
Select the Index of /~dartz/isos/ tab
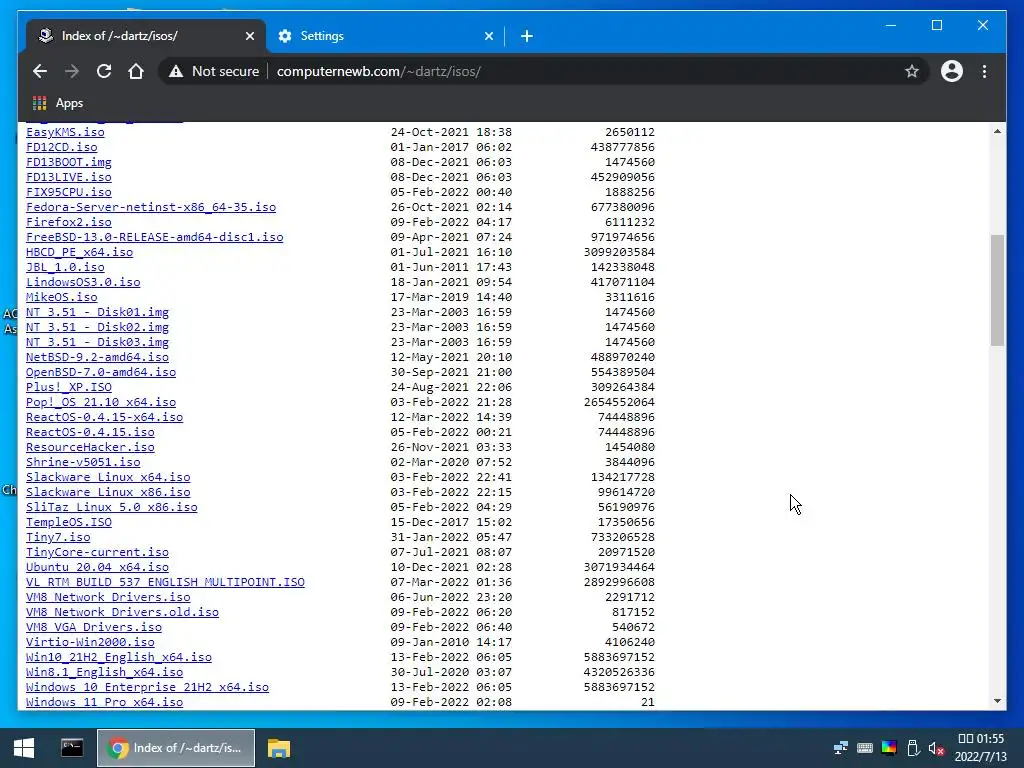pos(145,36)
